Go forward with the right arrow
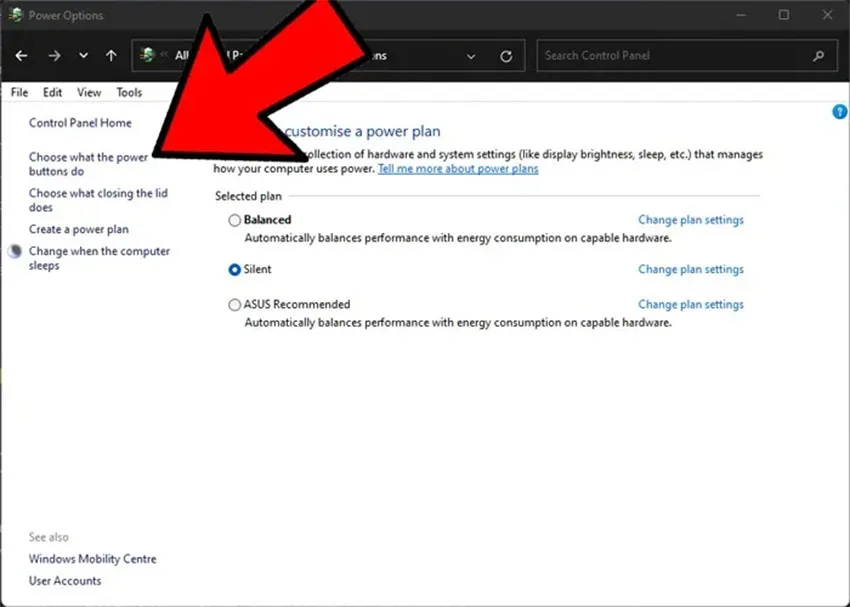This screenshot has height=607, width=850. (54, 55)
